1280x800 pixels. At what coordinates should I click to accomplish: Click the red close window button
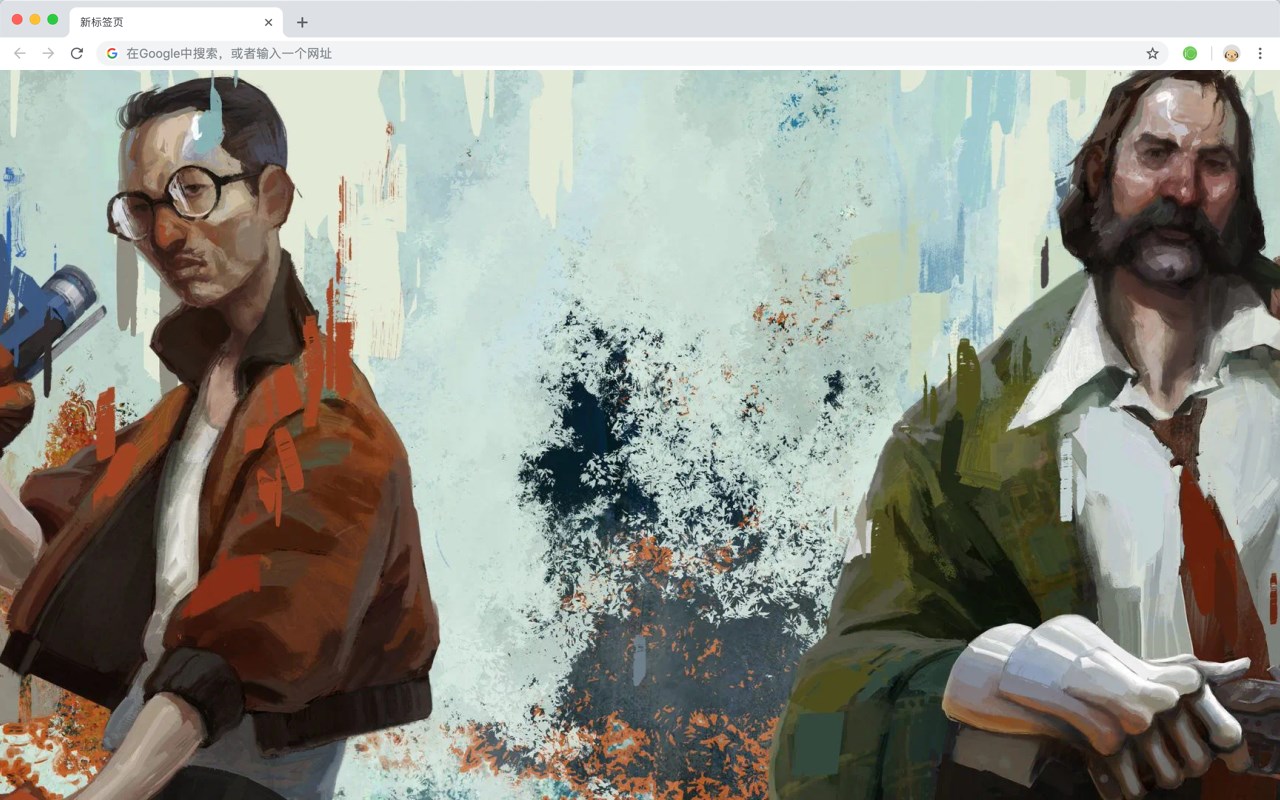click(x=17, y=19)
